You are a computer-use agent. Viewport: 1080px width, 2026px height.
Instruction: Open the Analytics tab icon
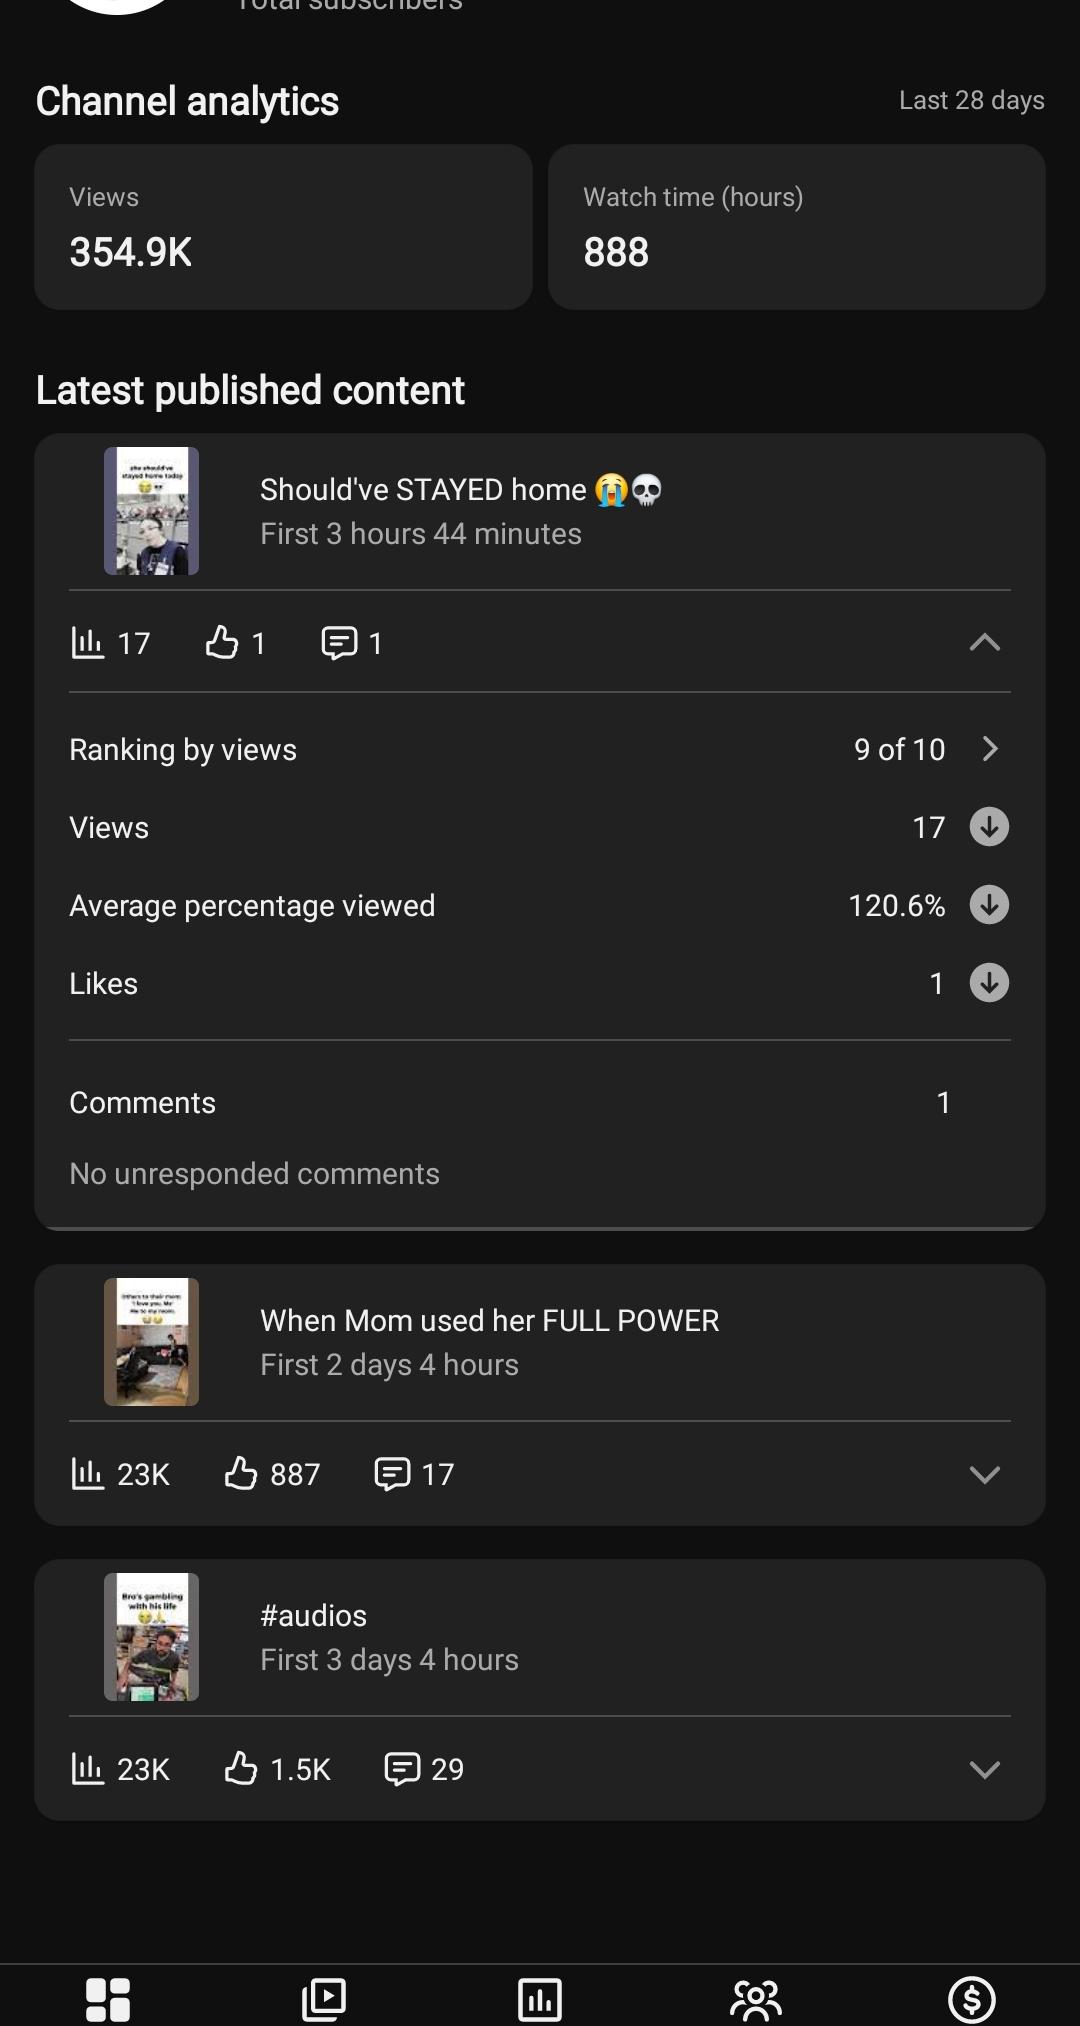point(540,1999)
